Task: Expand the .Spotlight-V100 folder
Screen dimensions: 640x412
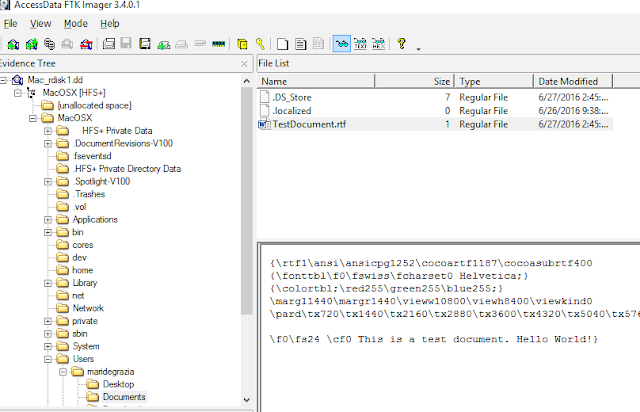Action: 48,182
